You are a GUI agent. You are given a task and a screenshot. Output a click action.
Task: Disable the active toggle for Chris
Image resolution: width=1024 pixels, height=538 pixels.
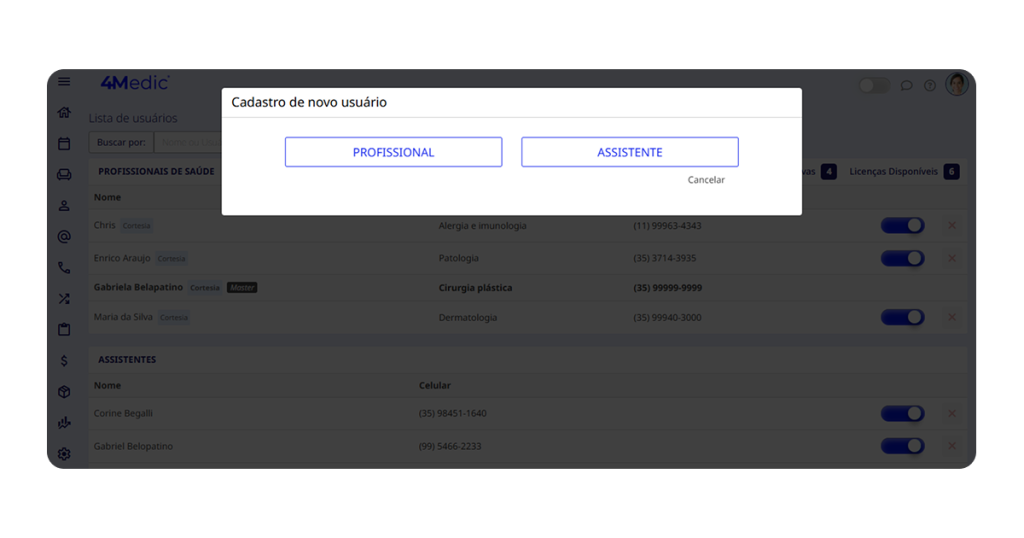(902, 226)
